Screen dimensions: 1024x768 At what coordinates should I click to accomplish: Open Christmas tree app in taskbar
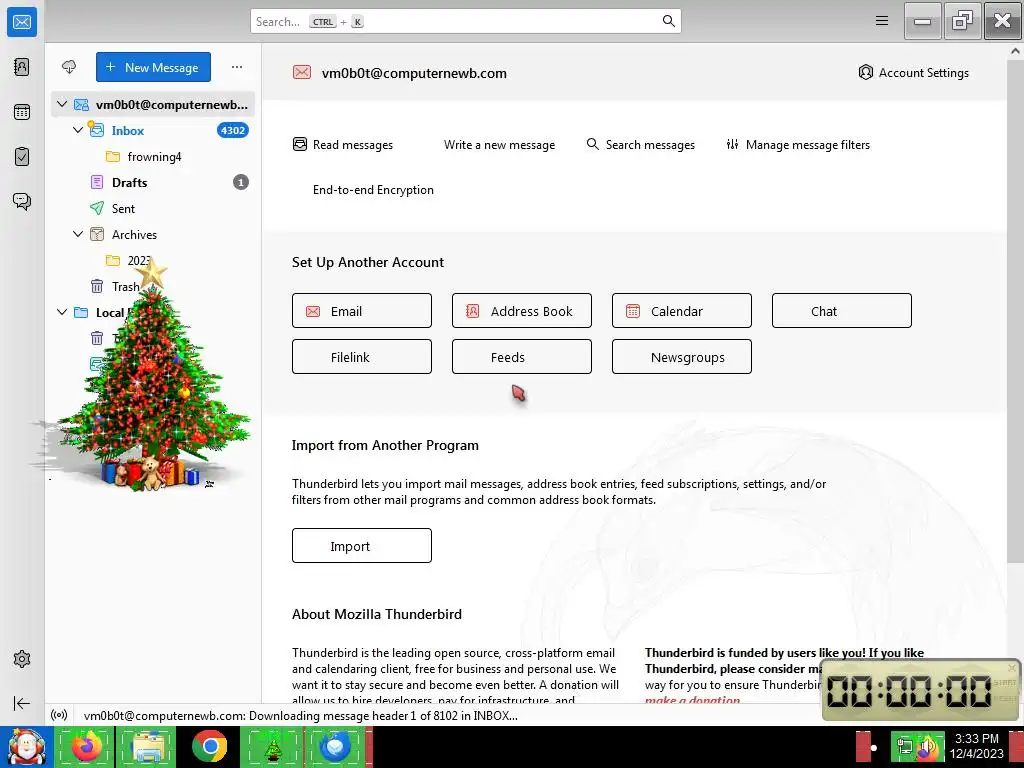272,746
